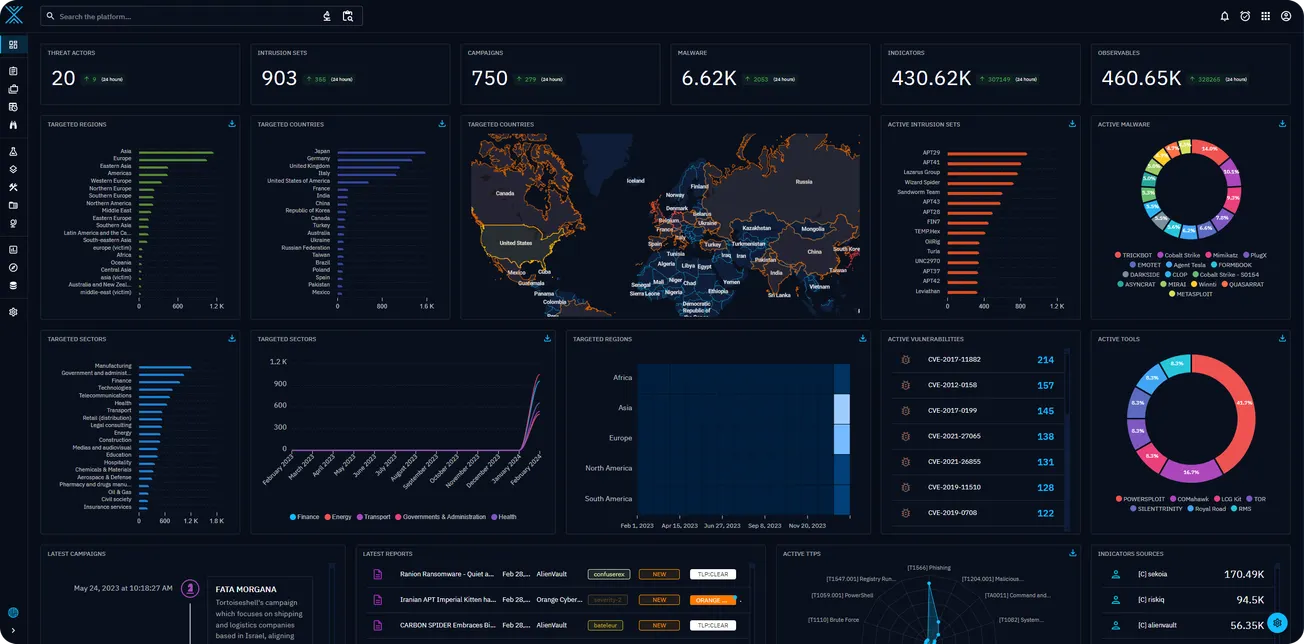1304x644 pixels.
Task: Open the Analyses clipboard sidebar icon
Action: 13,71
